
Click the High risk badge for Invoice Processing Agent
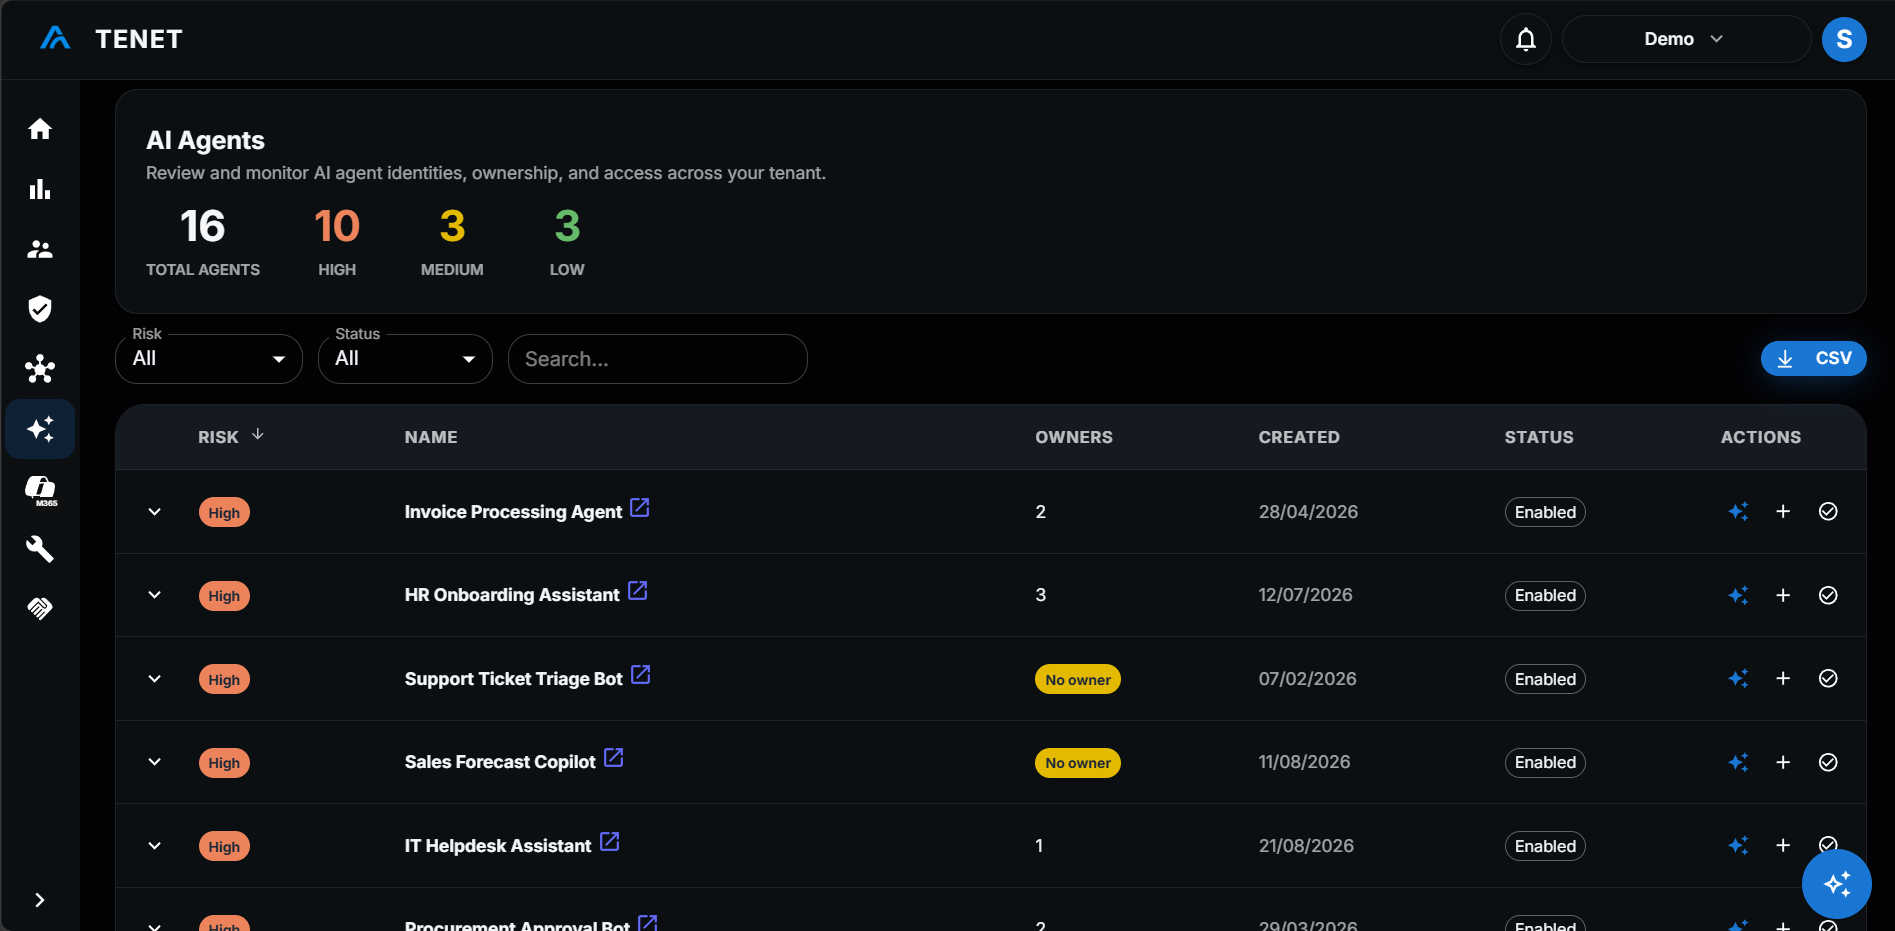tap(224, 513)
